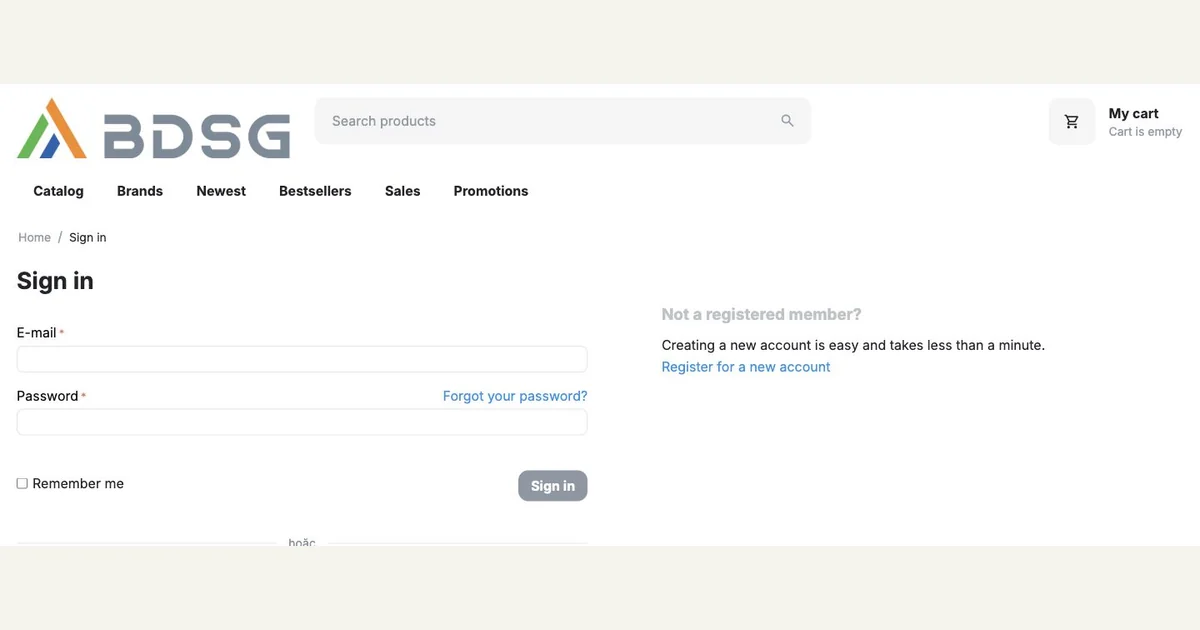Click the Search products field
The image size is (1200, 630).
[563, 121]
